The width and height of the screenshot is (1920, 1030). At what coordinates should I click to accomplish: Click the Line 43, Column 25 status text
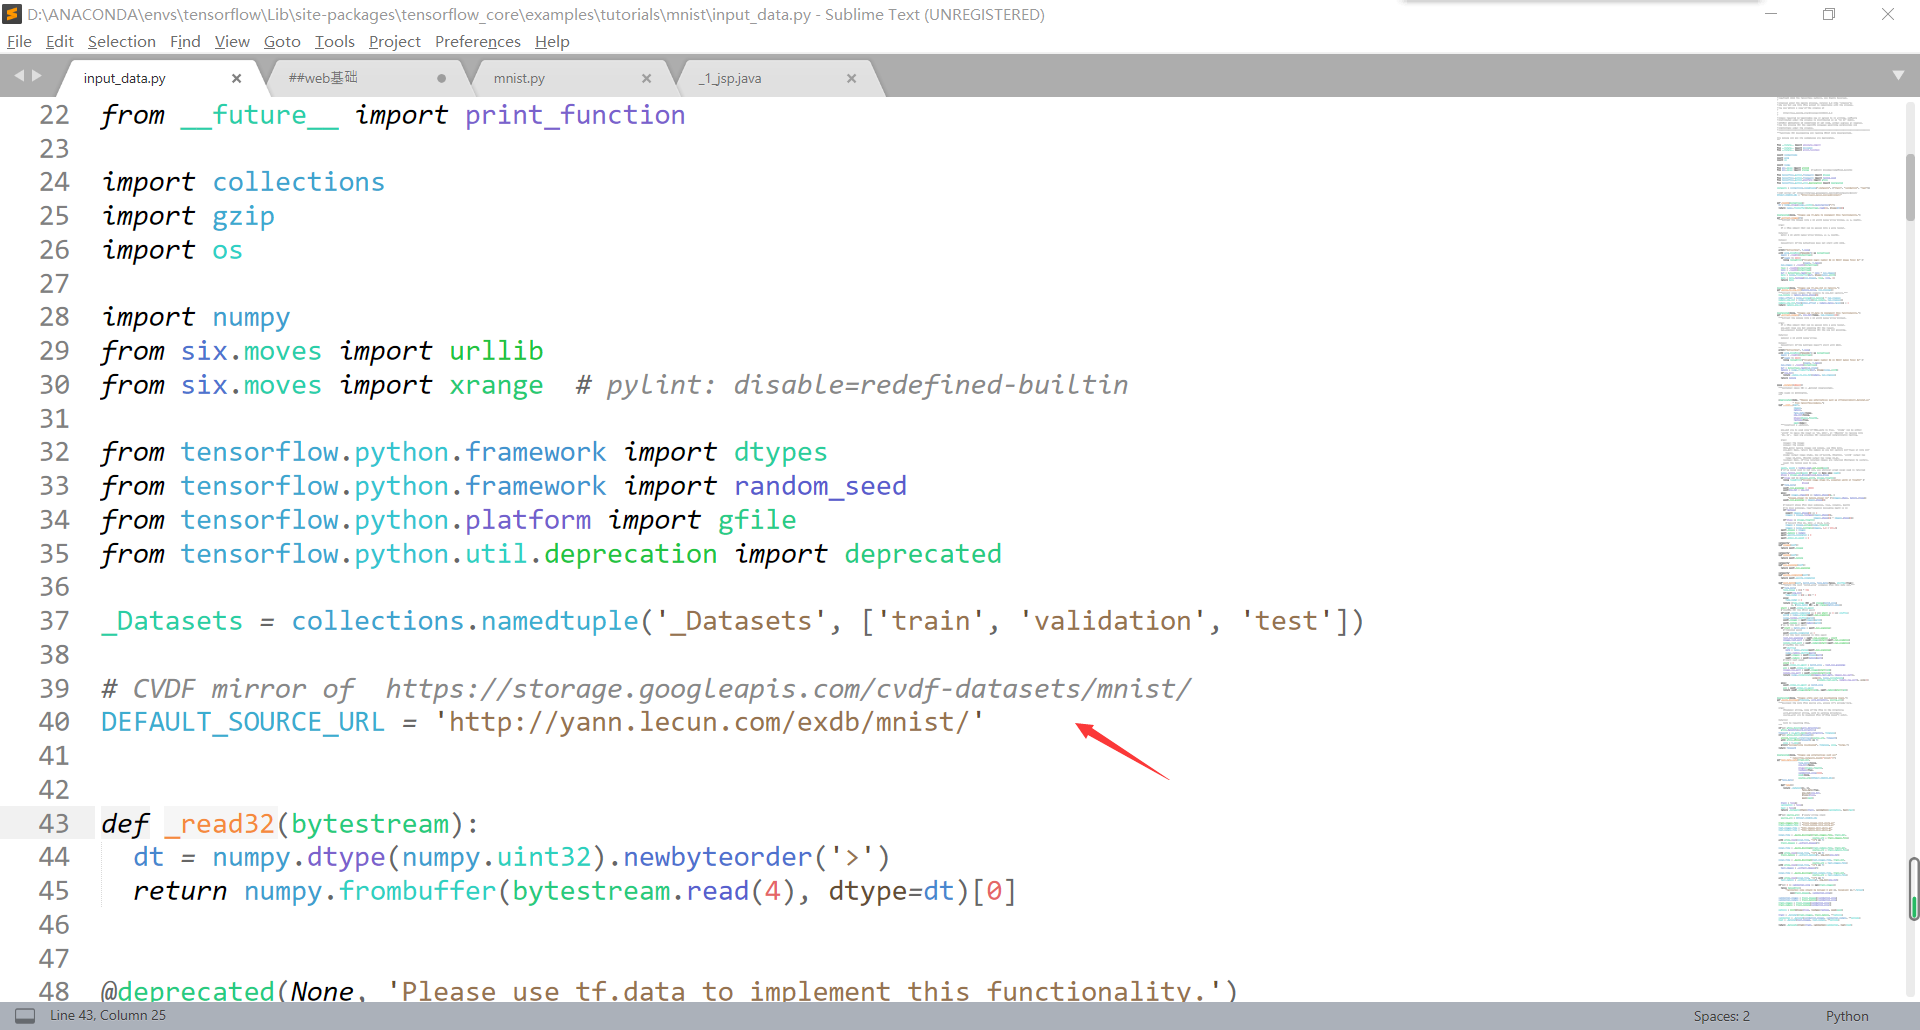coord(108,1016)
